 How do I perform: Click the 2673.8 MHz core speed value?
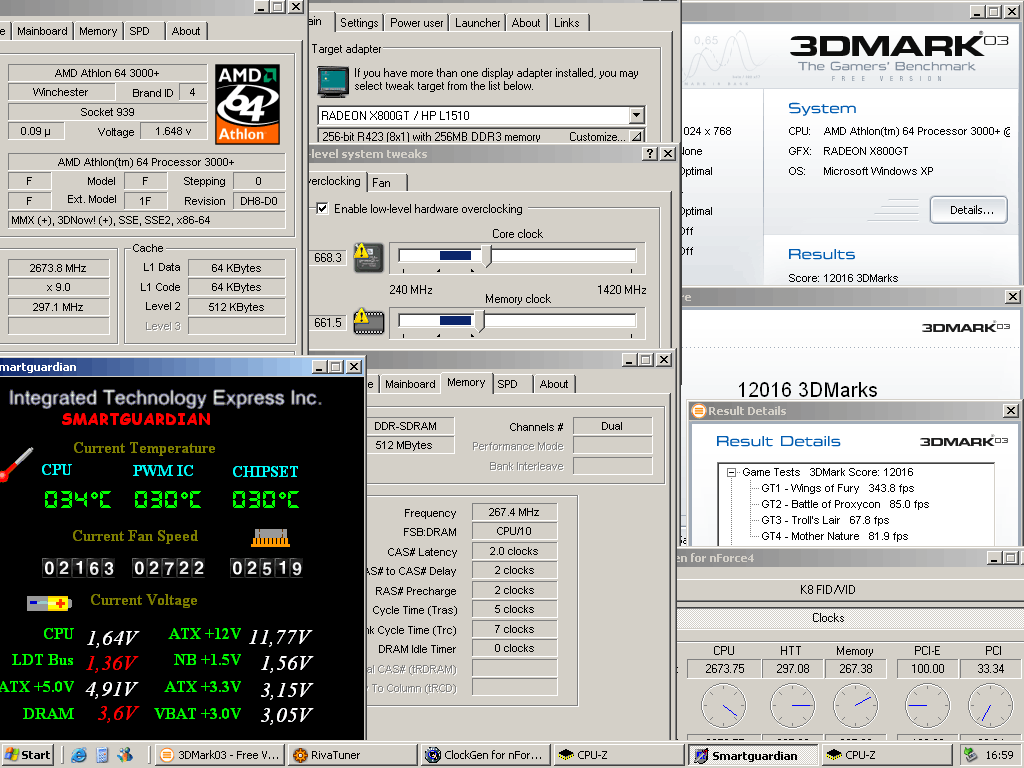(58, 268)
